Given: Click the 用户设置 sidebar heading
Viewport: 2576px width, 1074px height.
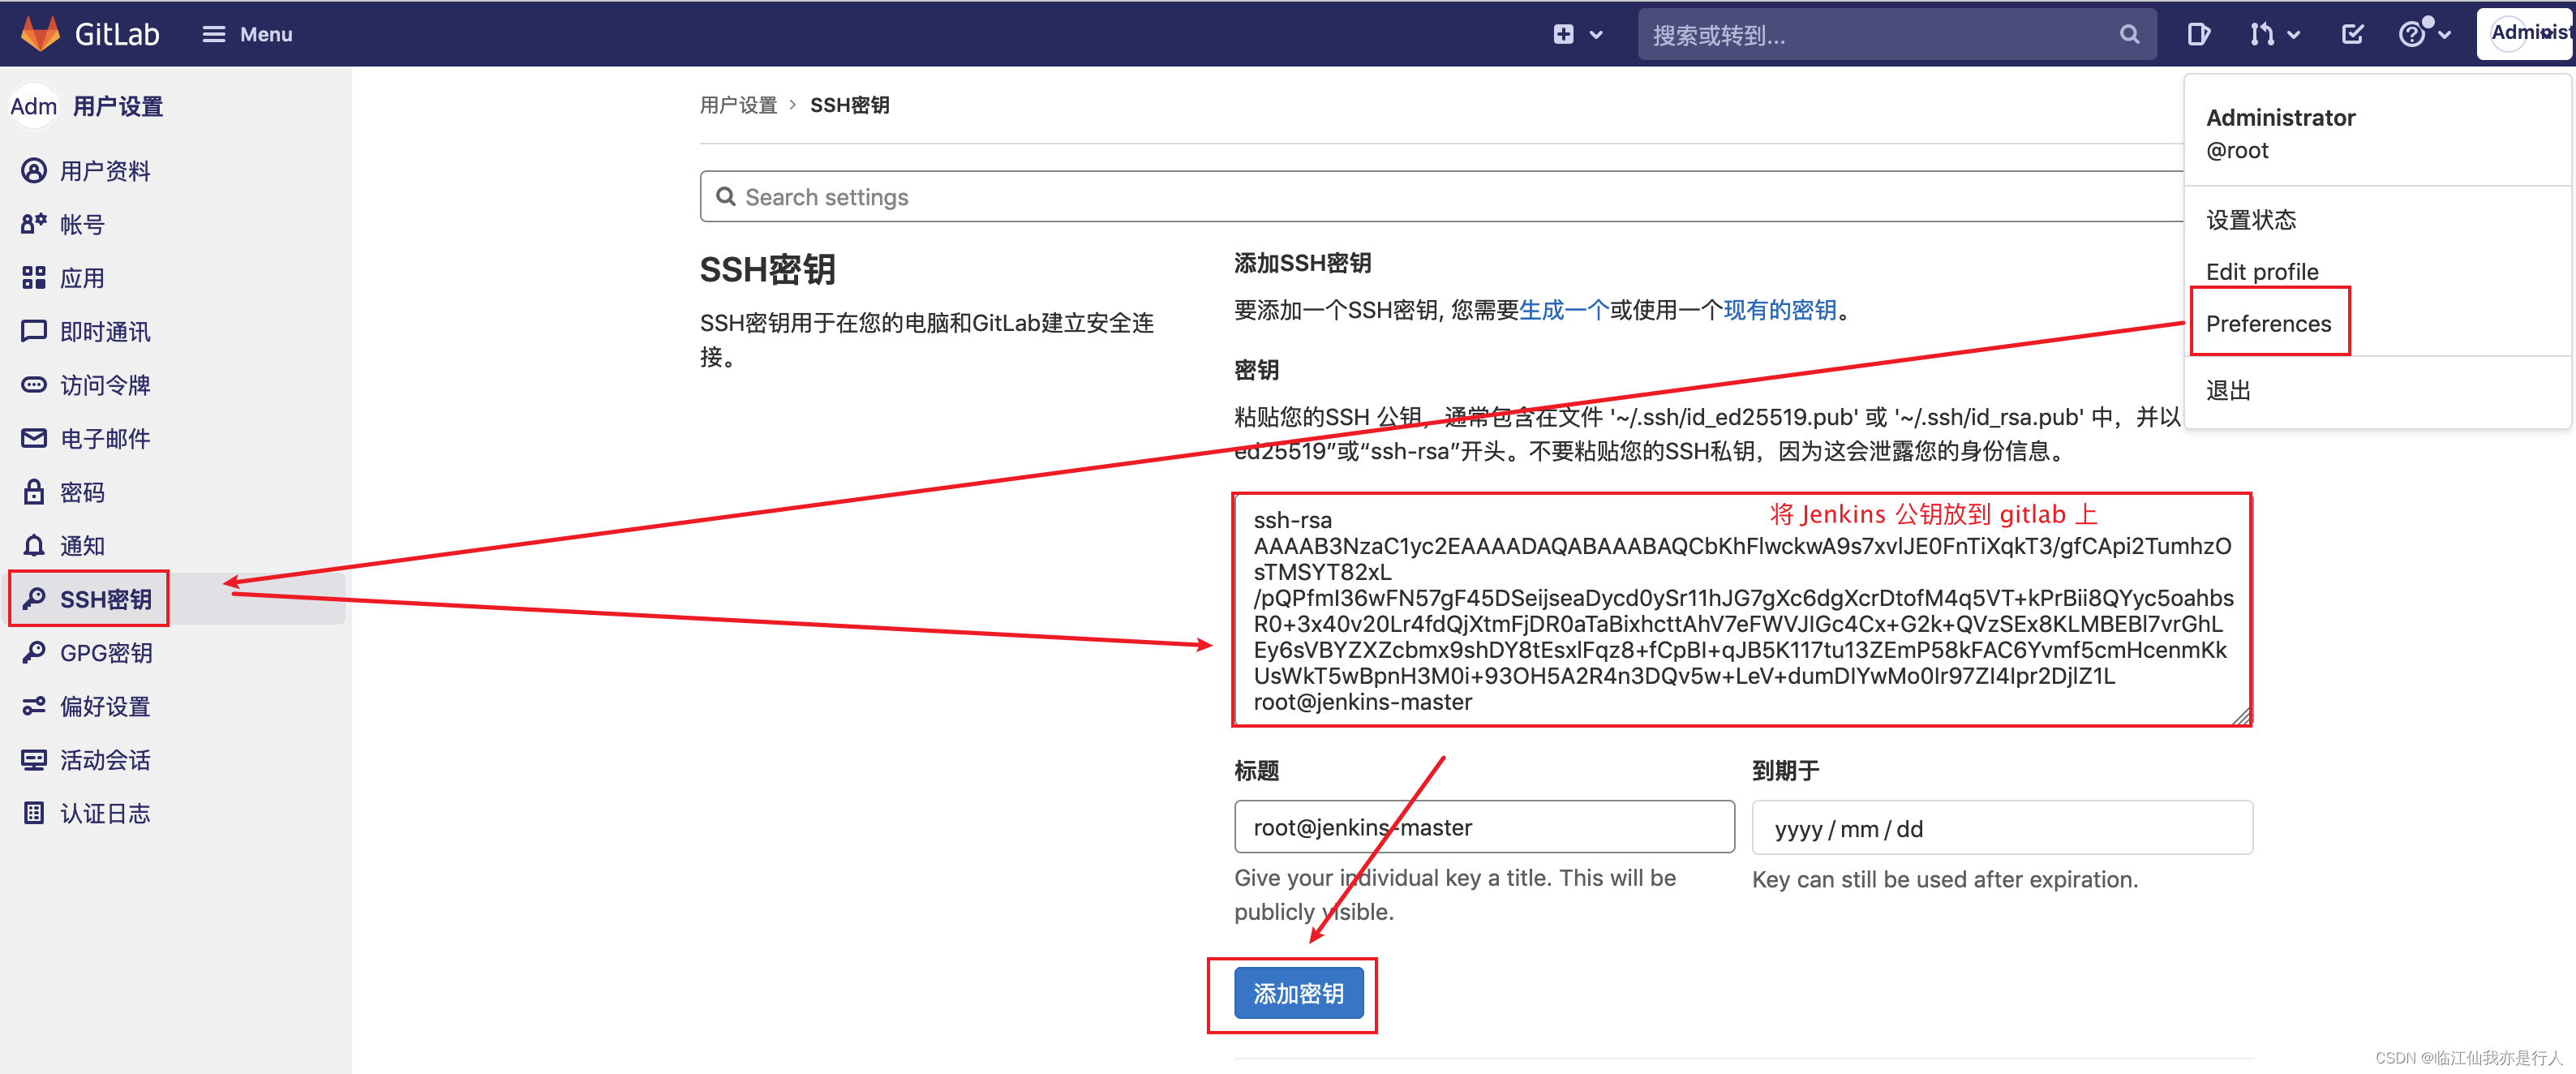Looking at the screenshot, I should click(117, 106).
